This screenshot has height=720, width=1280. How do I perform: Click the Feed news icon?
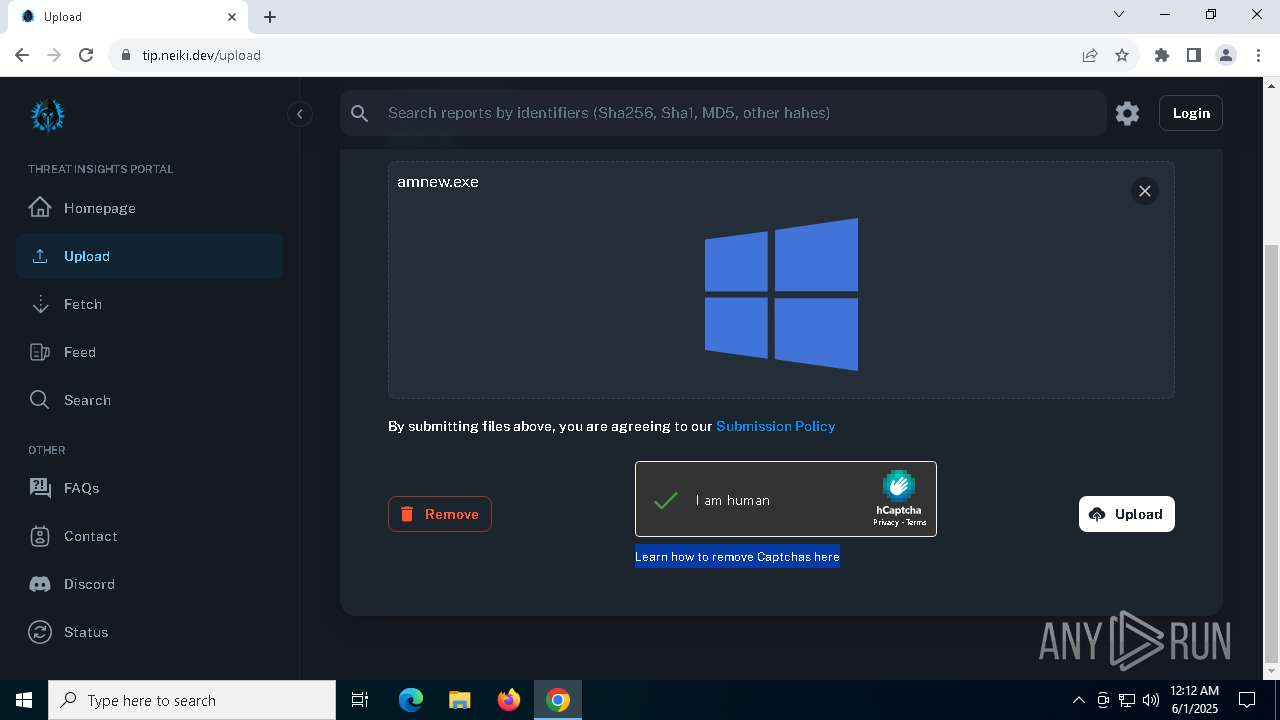[40, 352]
